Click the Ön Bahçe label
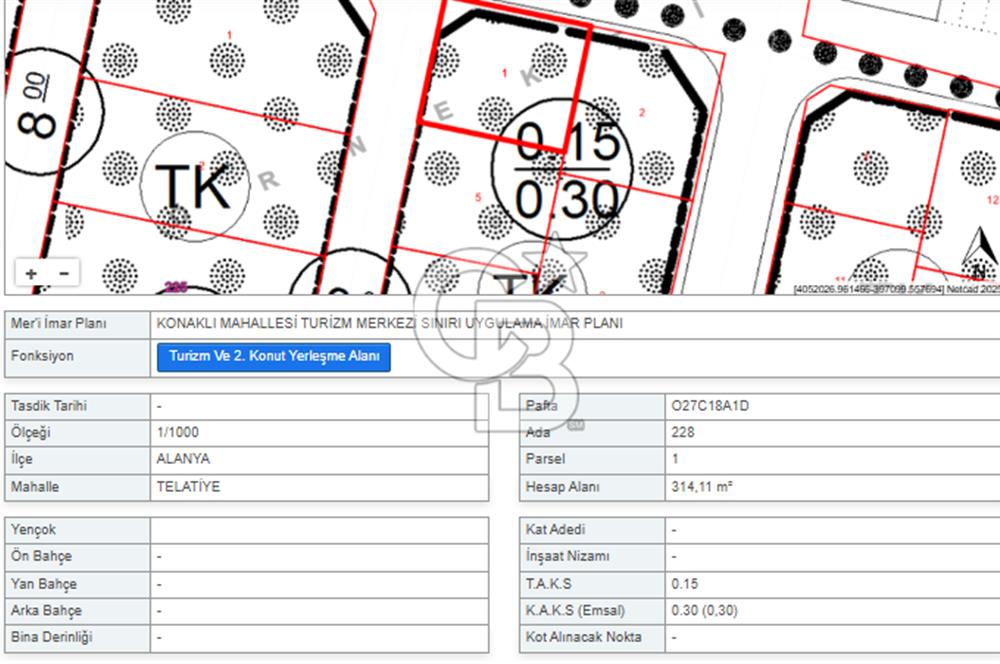1000x664 pixels. pos(41,556)
